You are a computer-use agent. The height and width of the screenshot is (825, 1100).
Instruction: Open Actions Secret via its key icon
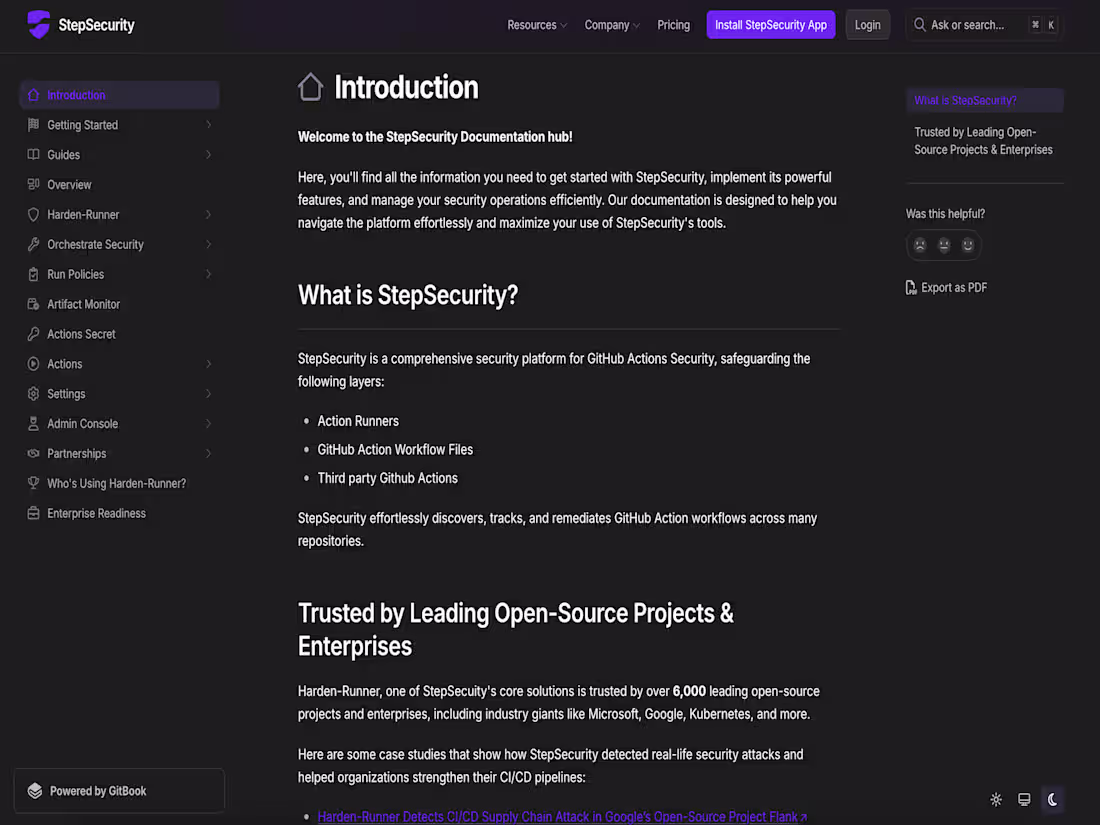coord(34,334)
